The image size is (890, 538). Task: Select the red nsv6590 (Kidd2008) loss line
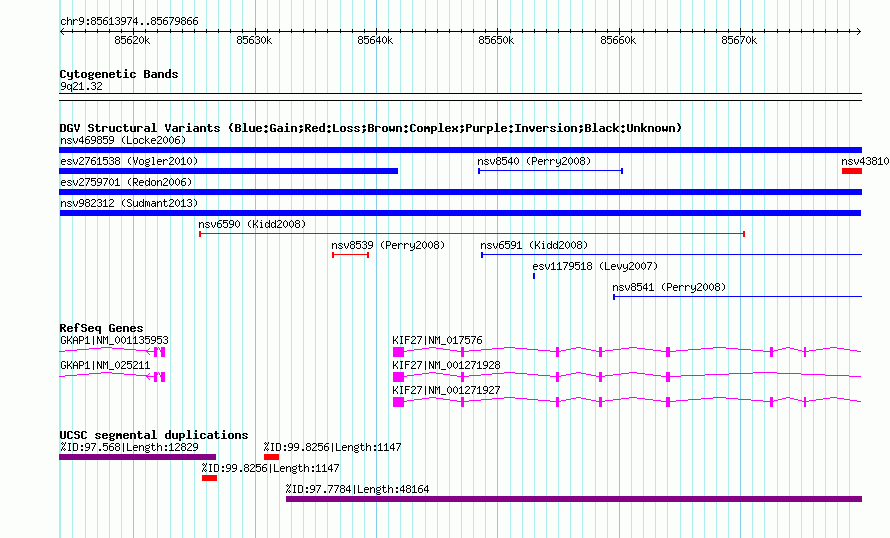click(472, 234)
